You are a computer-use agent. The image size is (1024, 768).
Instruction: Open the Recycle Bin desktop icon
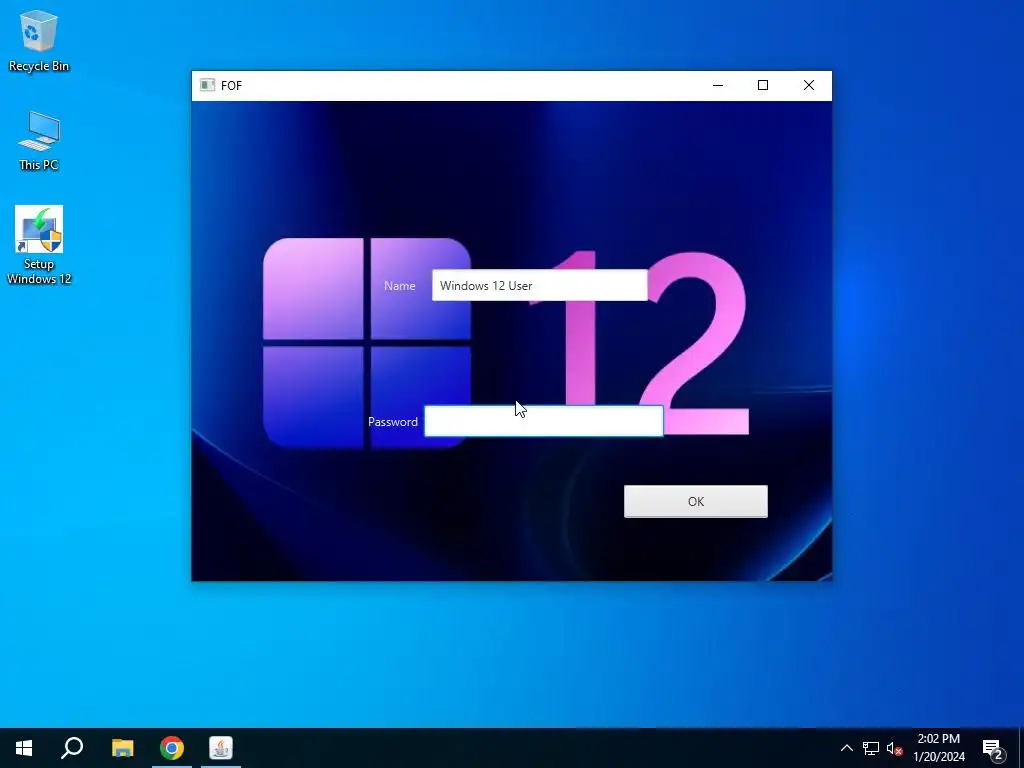pyautogui.click(x=39, y=41)
